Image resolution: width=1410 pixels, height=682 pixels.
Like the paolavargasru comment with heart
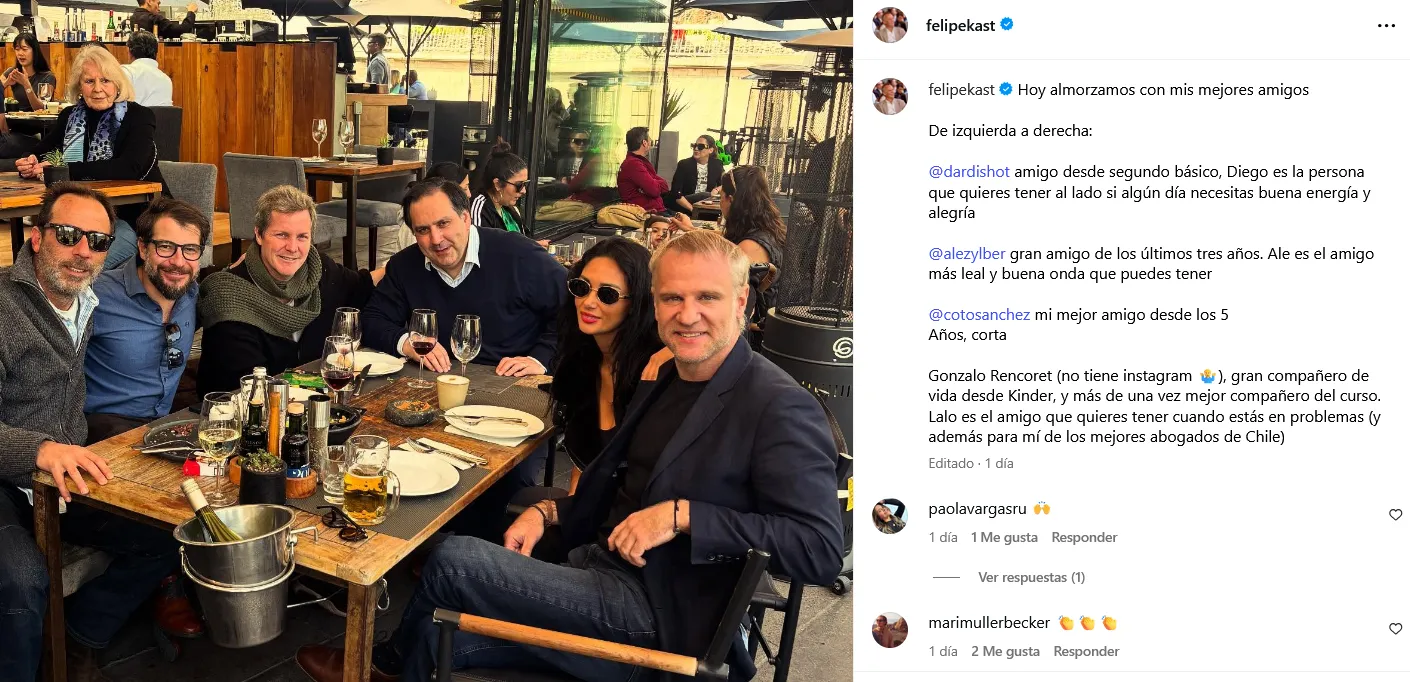[1395, 515]
